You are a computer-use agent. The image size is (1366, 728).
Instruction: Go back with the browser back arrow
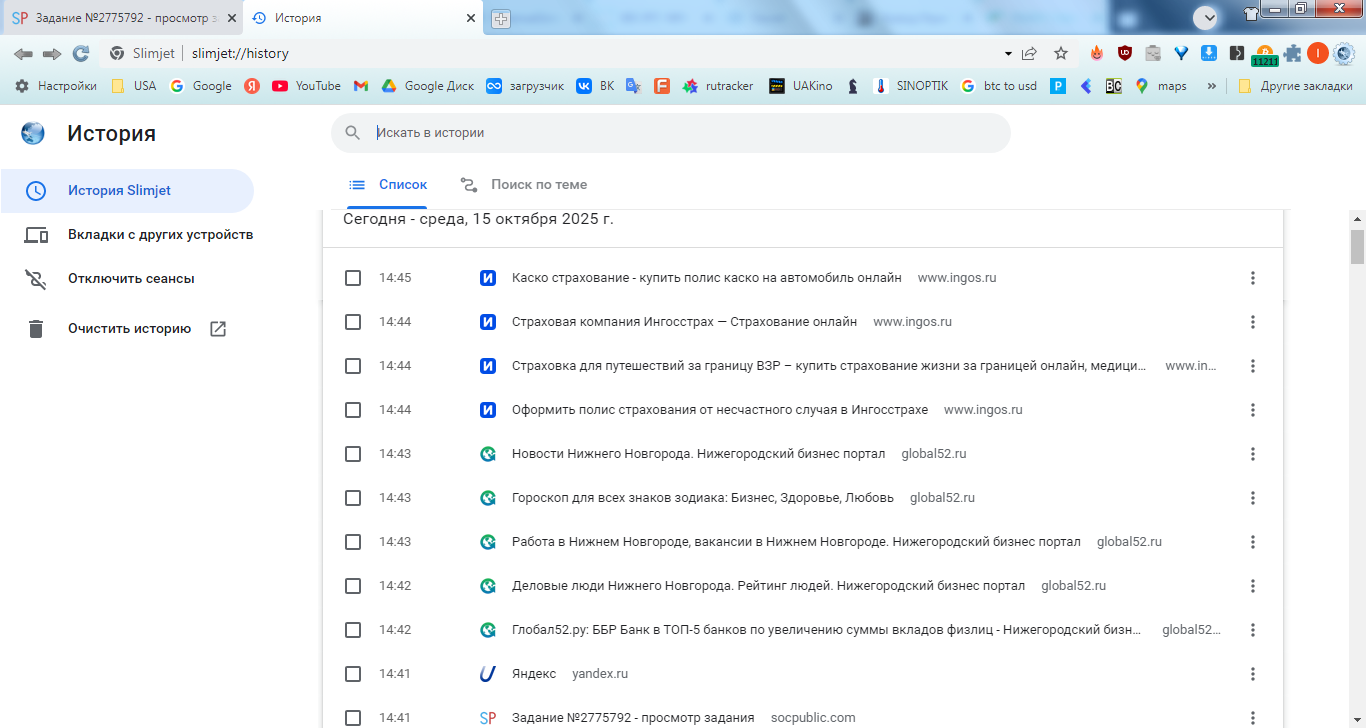pos(23,54)
